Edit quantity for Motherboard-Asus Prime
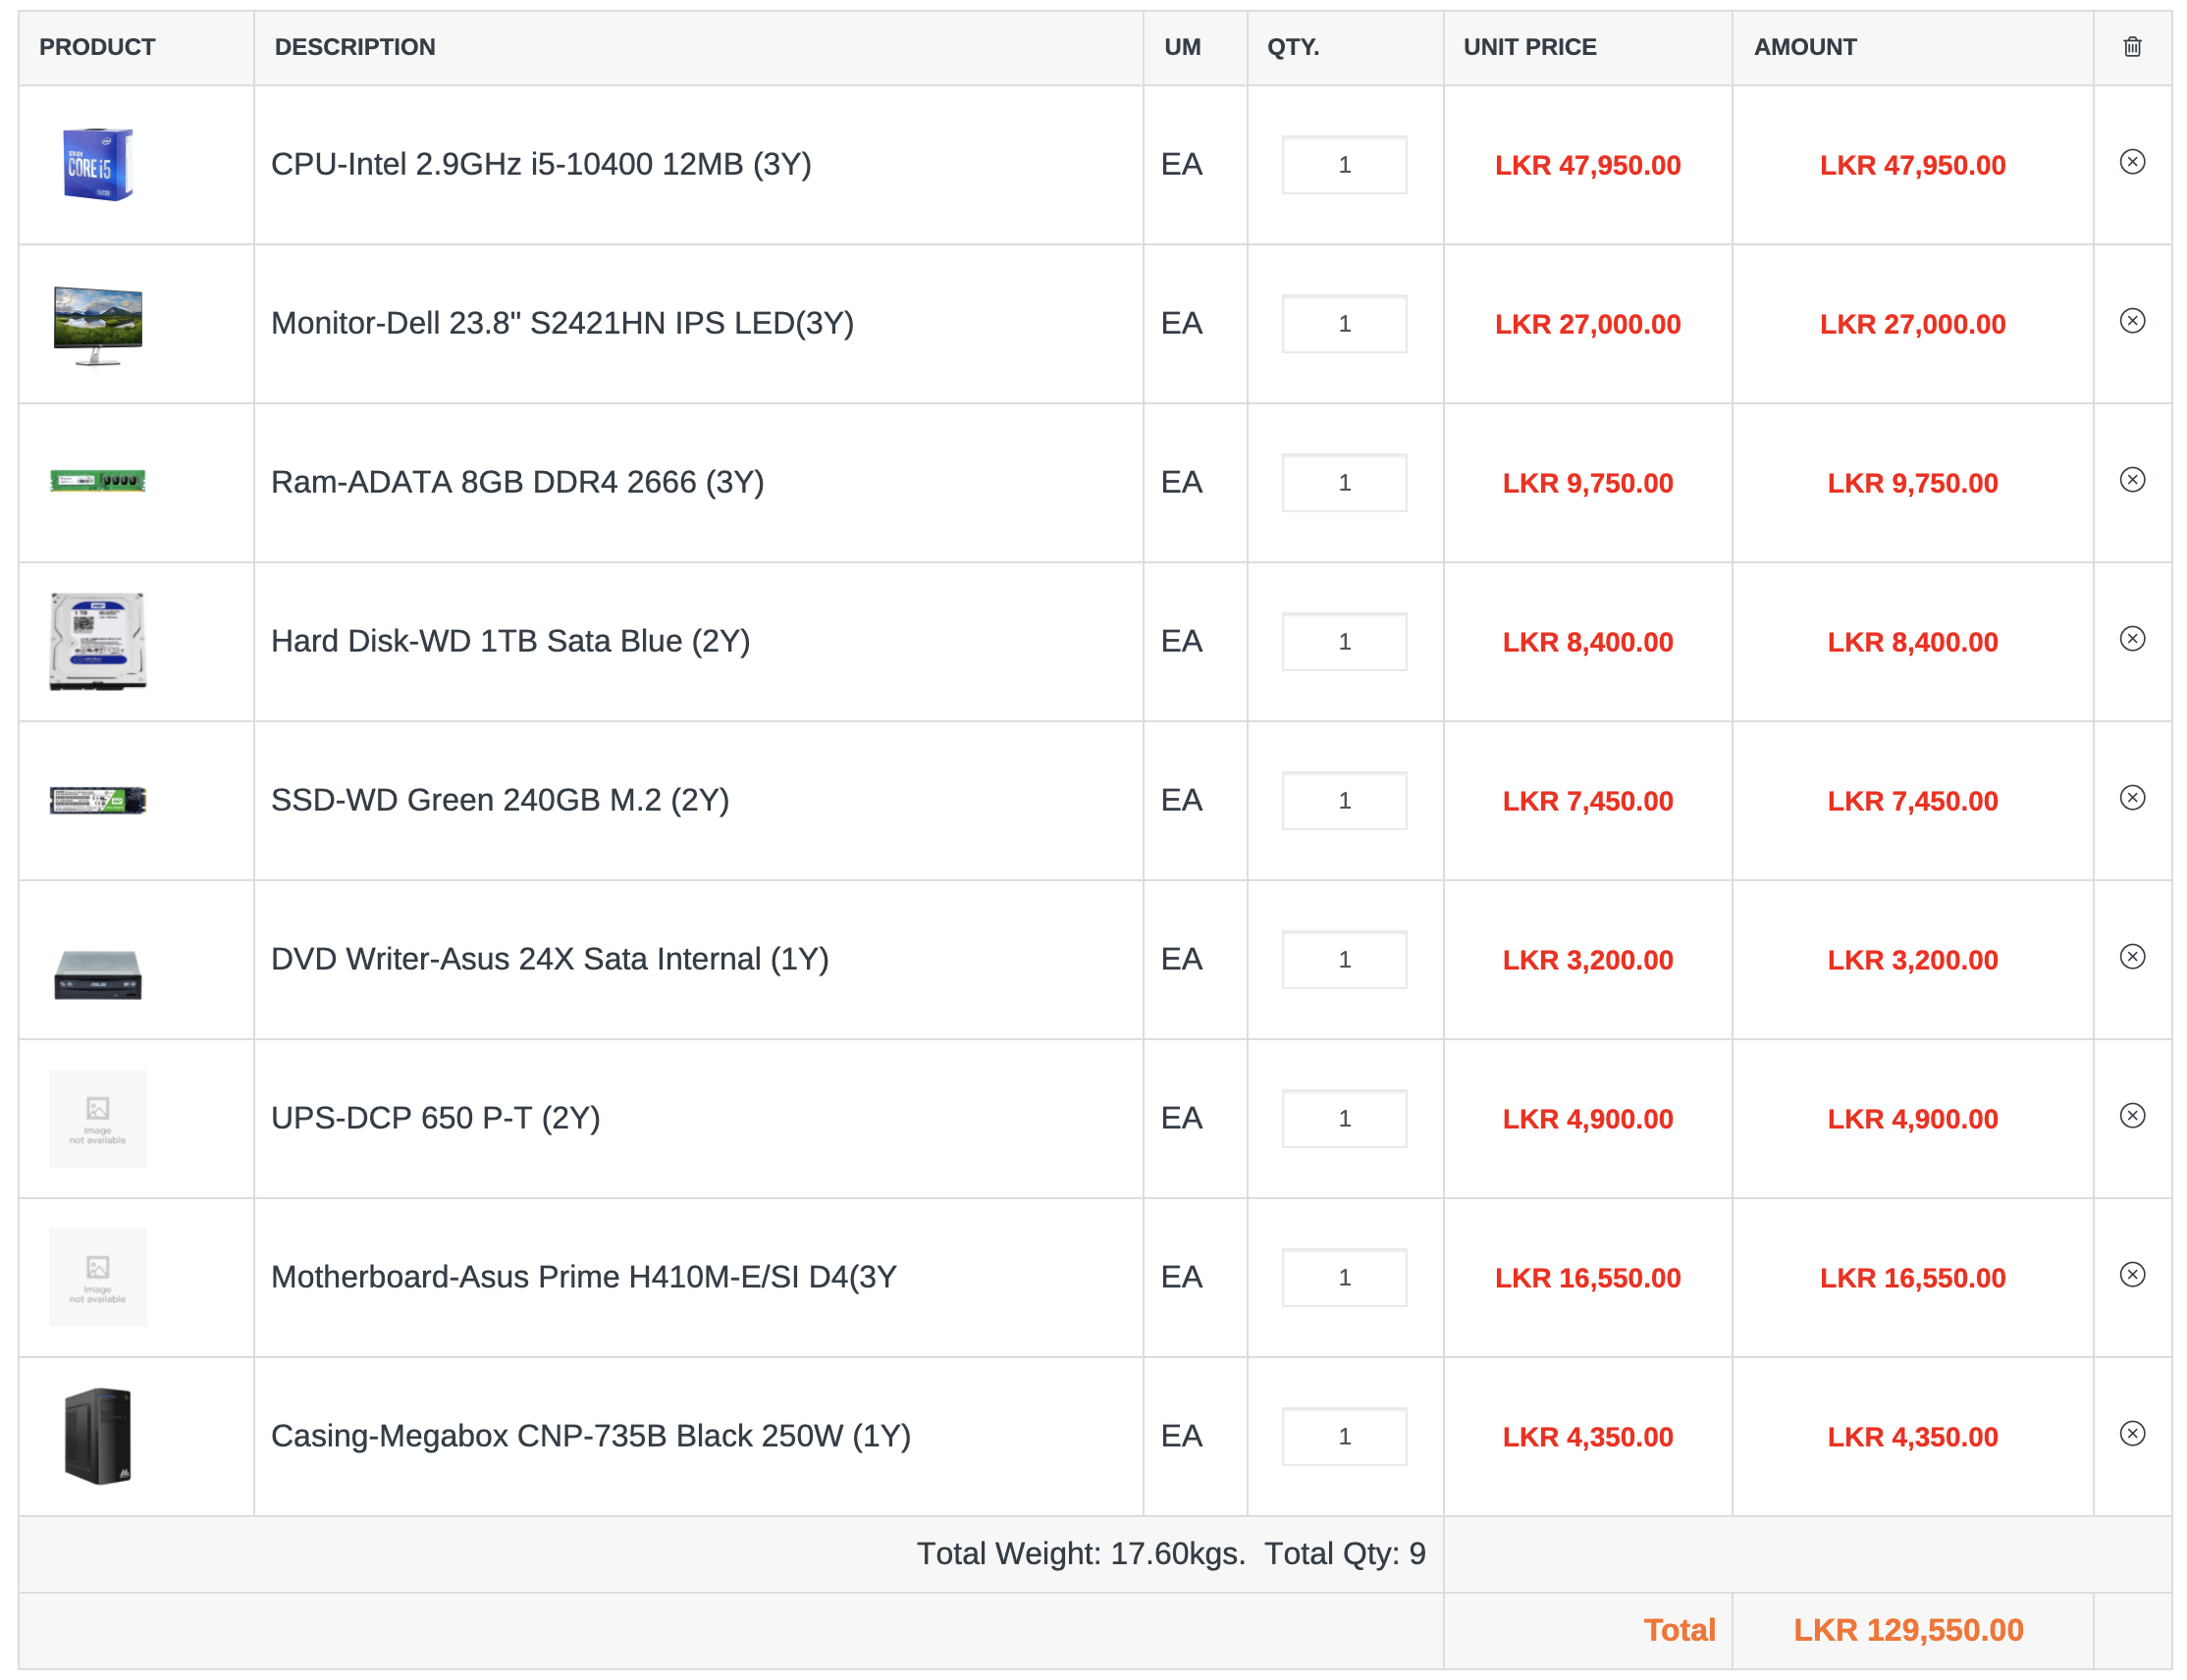This screenshot has width=2187, height=1680. click(x=1345, y=1278)
